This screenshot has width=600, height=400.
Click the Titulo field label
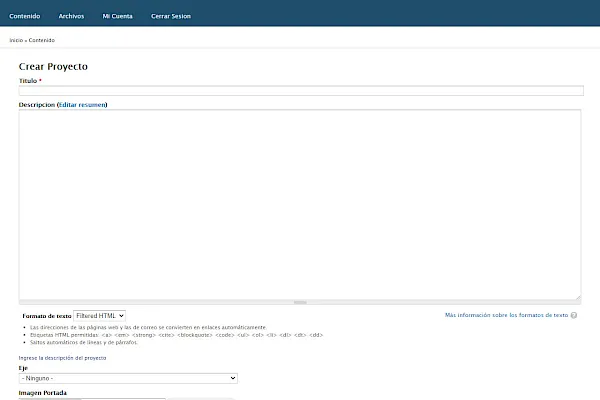[x=28, y=81]
